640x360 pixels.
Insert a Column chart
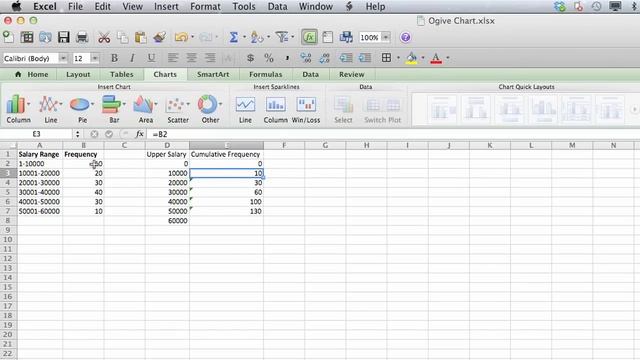click(18, 109)
